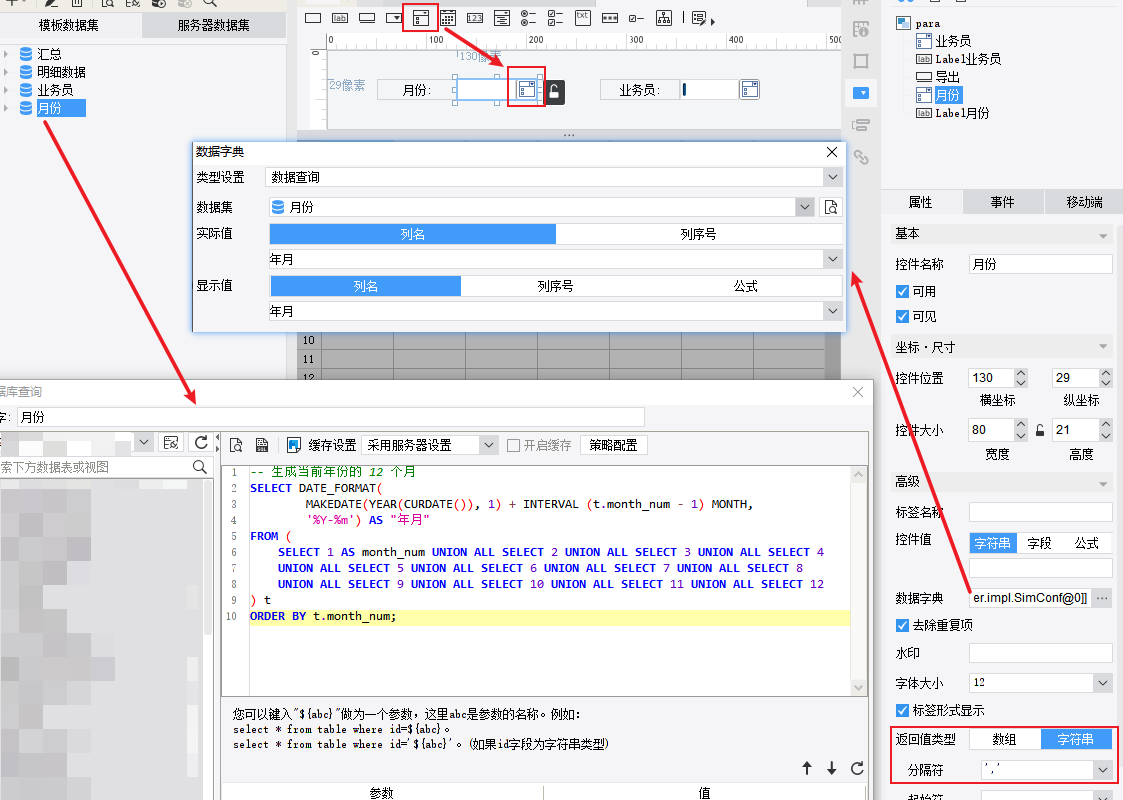
Task: Open the predefined widgets menu
Action: coord(703,19)
